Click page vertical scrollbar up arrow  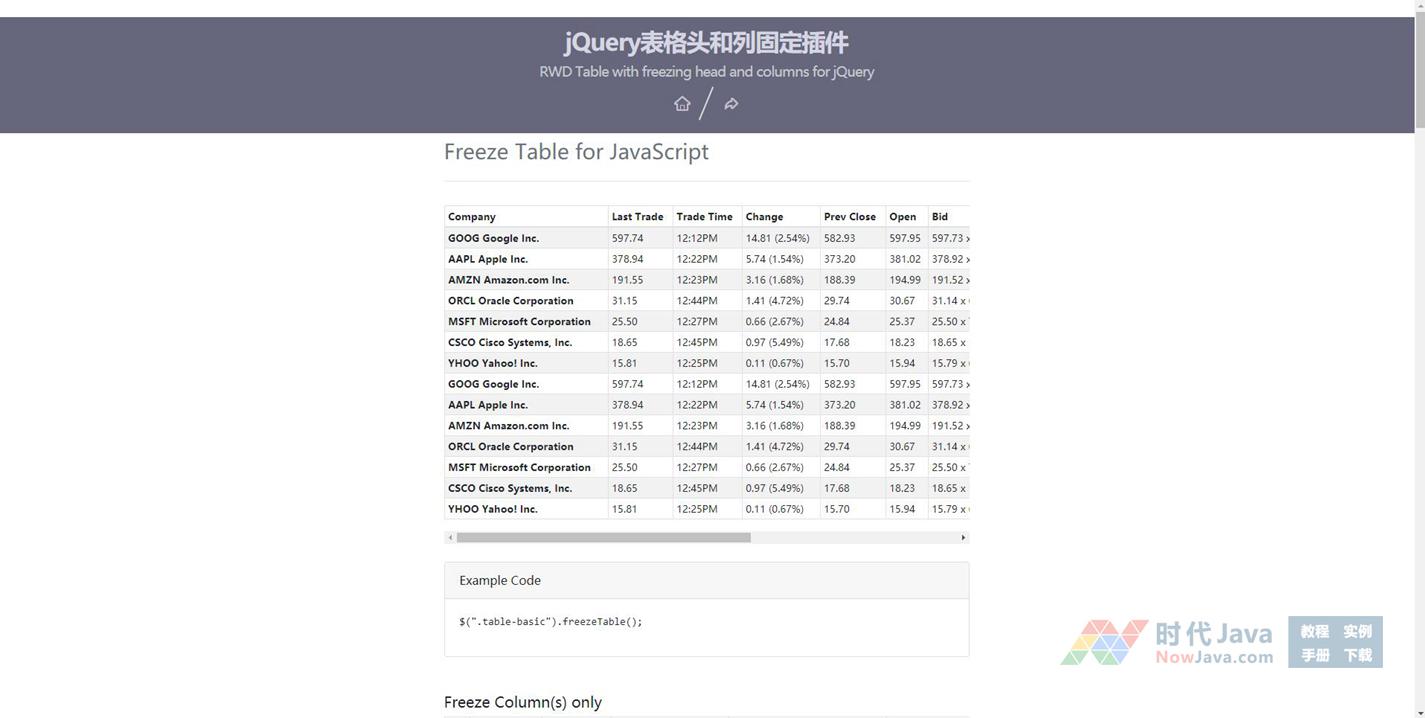[1419, 7]
